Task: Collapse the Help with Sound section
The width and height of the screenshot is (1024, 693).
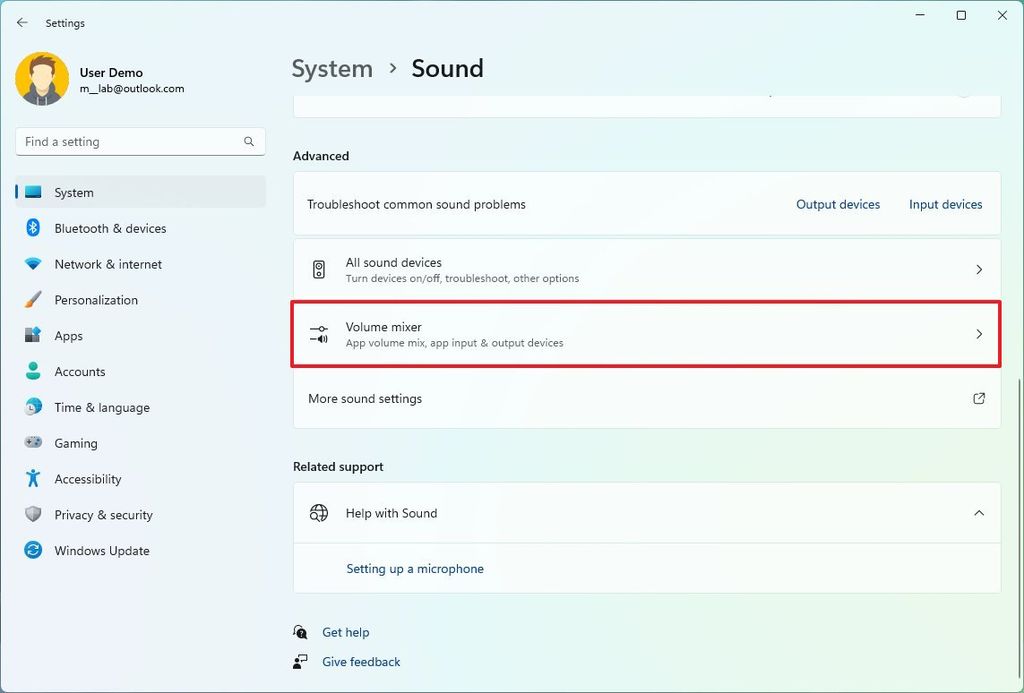Action: [979, 513]
